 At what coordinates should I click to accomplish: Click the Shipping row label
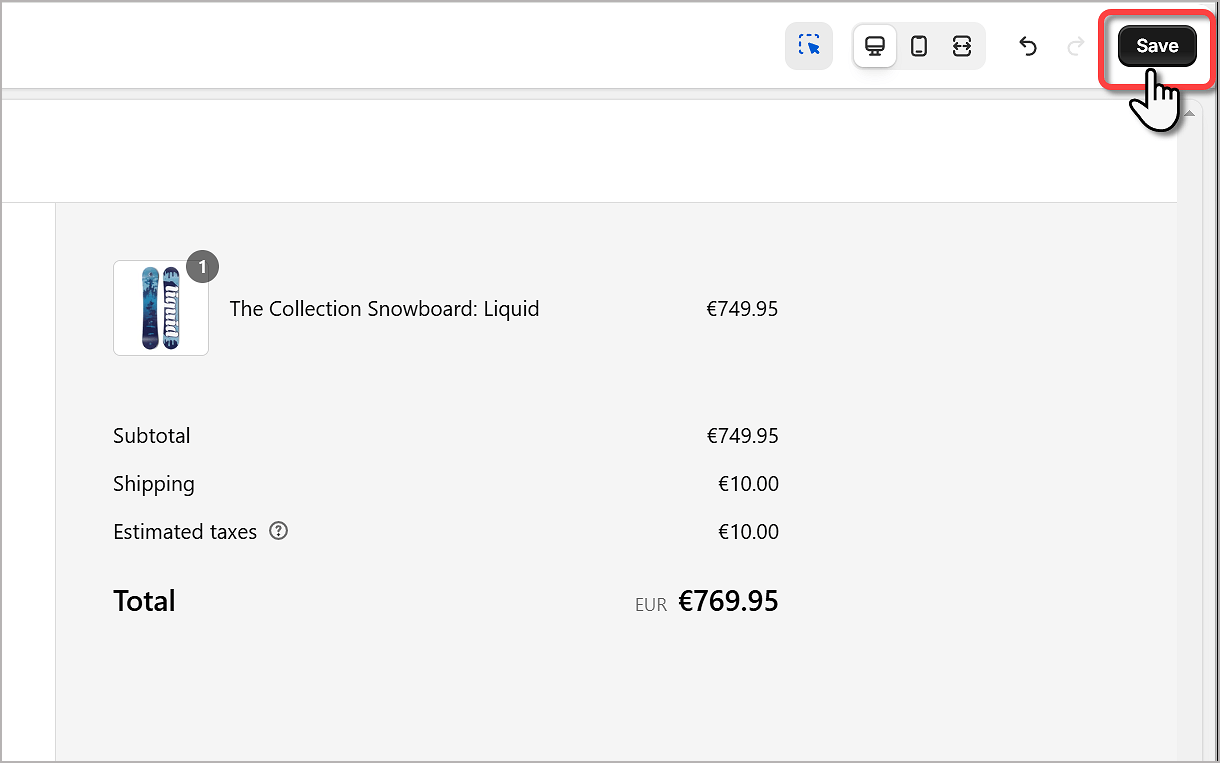[x=154, y=484]
